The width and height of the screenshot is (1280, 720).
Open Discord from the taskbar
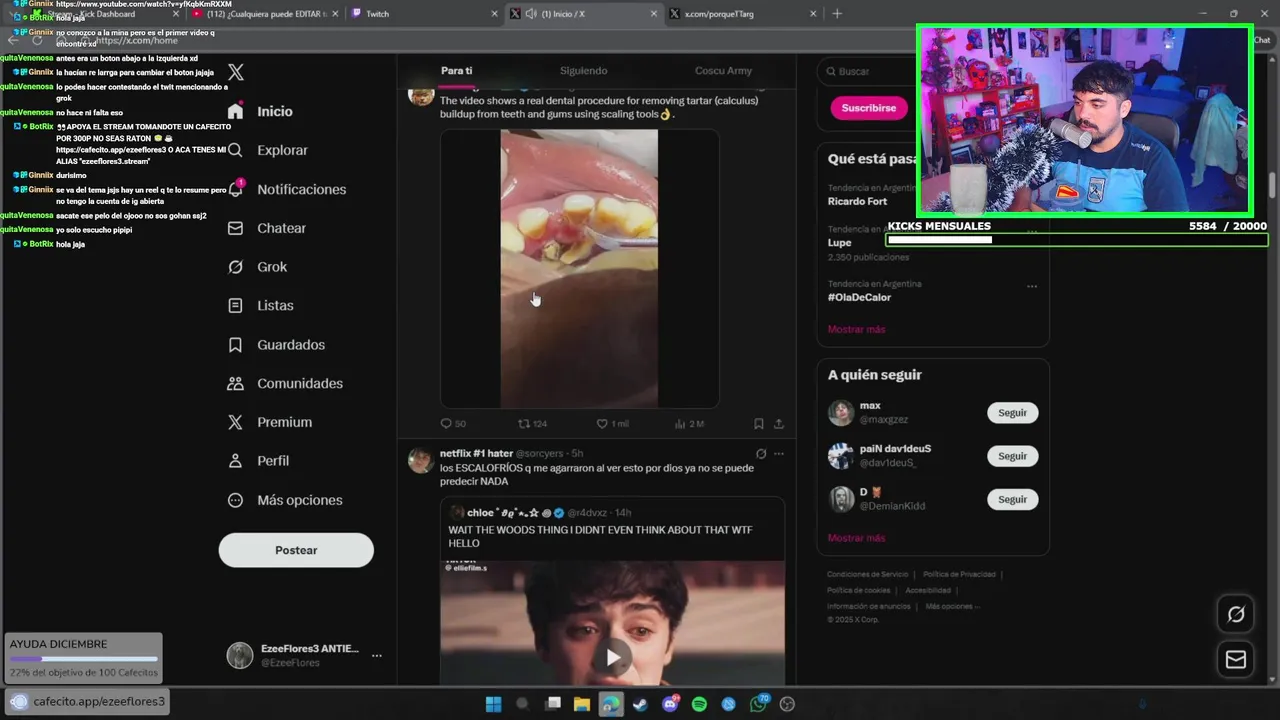tap(670, 704)
